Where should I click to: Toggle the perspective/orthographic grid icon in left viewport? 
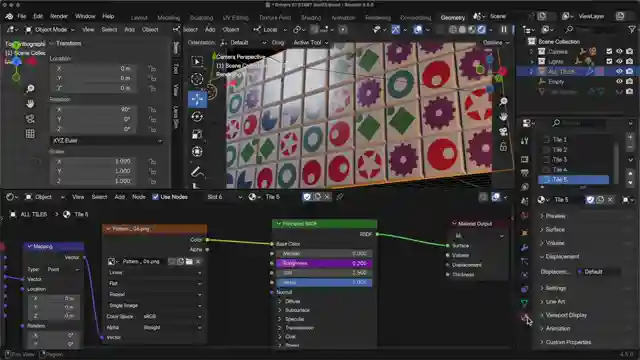(30, 133)
